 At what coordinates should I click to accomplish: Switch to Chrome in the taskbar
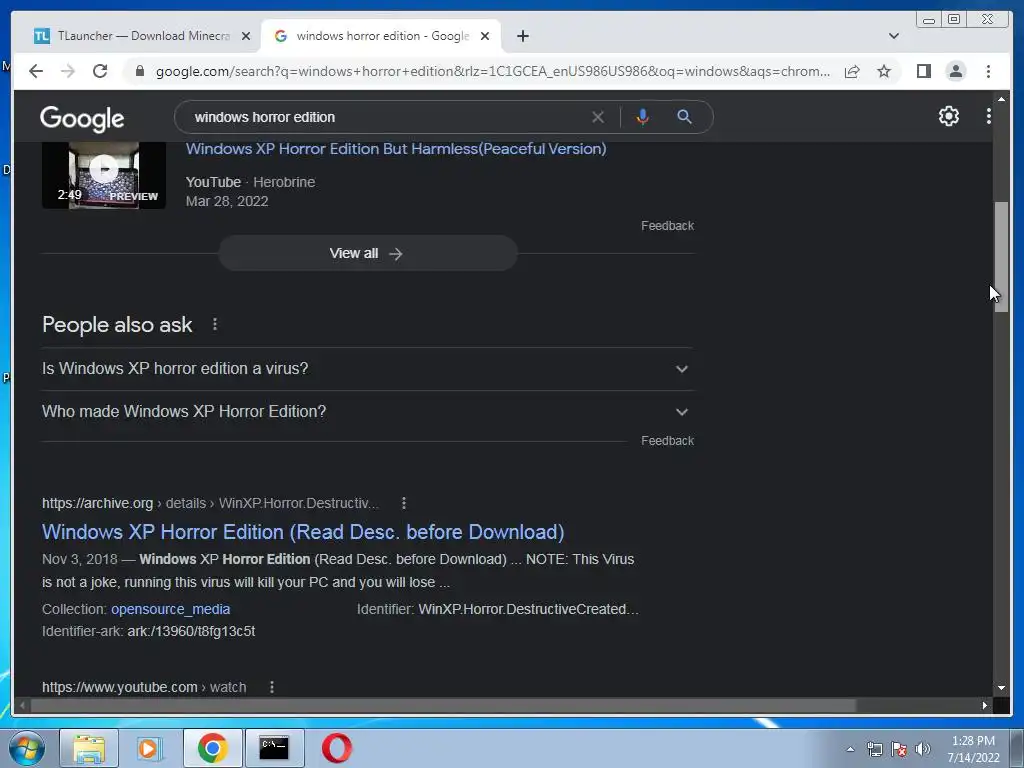(212, 748)
